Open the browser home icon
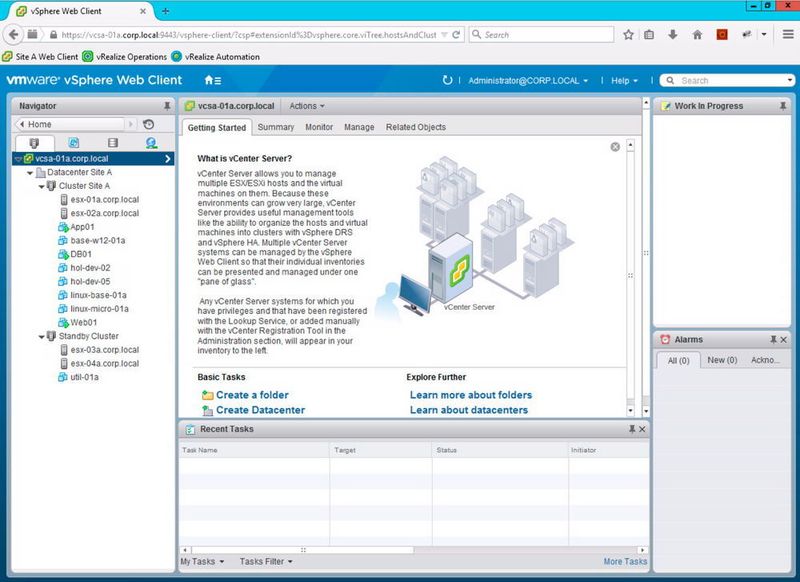800x582 pixels. click(x=697, y=35)
